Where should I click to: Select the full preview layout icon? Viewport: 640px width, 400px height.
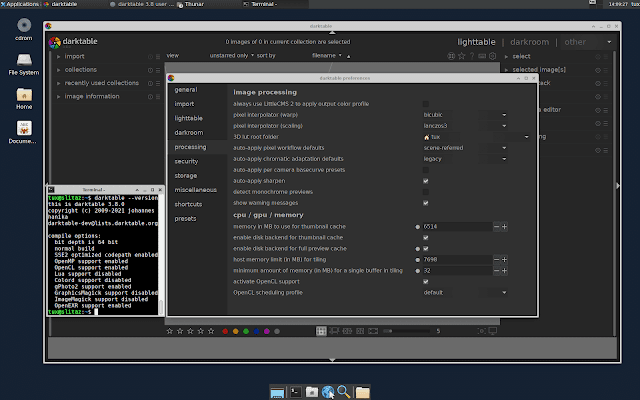point(373,331)
